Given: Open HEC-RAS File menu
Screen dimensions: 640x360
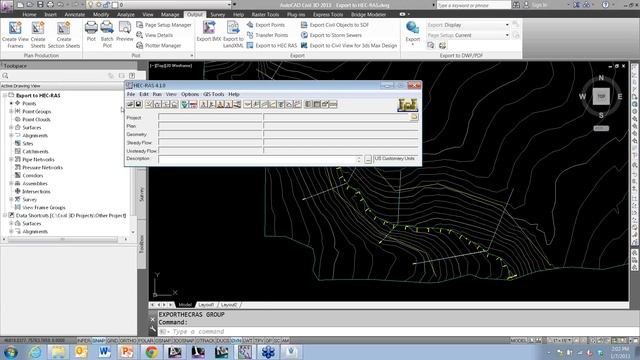Looking at the screenshot, I should tap(131, 94).
